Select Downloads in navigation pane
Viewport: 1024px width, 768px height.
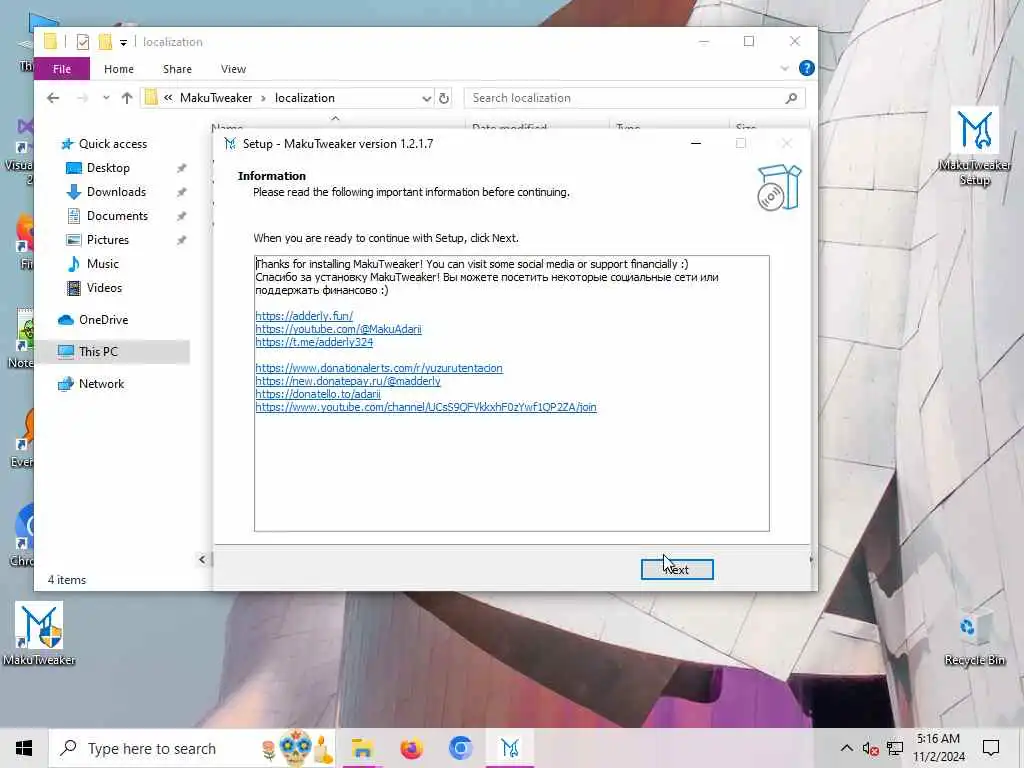click(x=116, y=191)
